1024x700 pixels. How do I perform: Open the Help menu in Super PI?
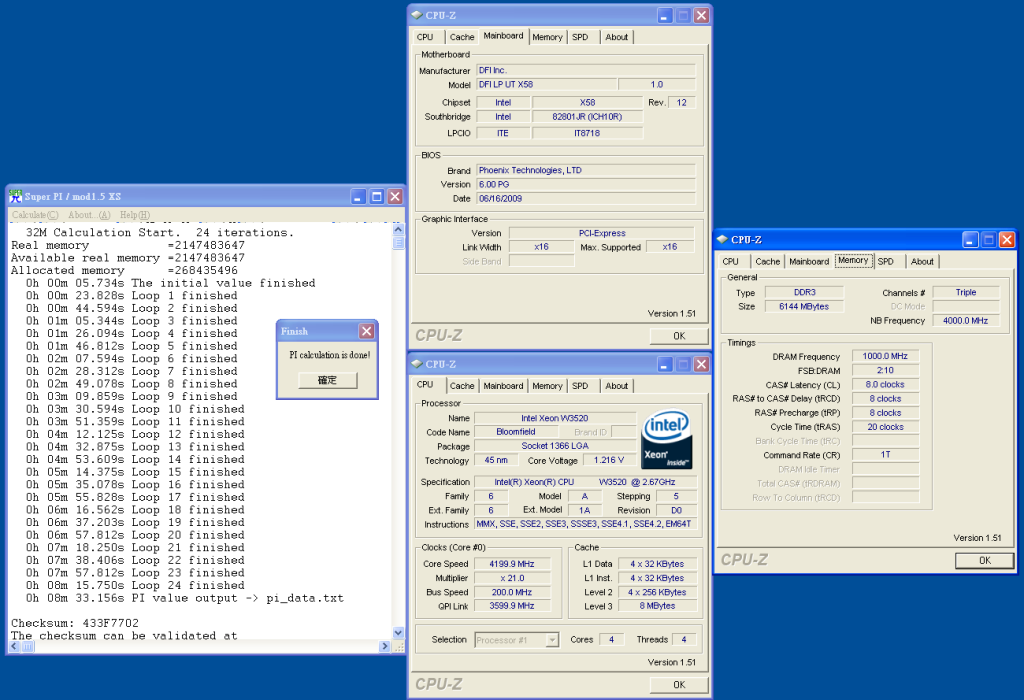click(135, 215)
